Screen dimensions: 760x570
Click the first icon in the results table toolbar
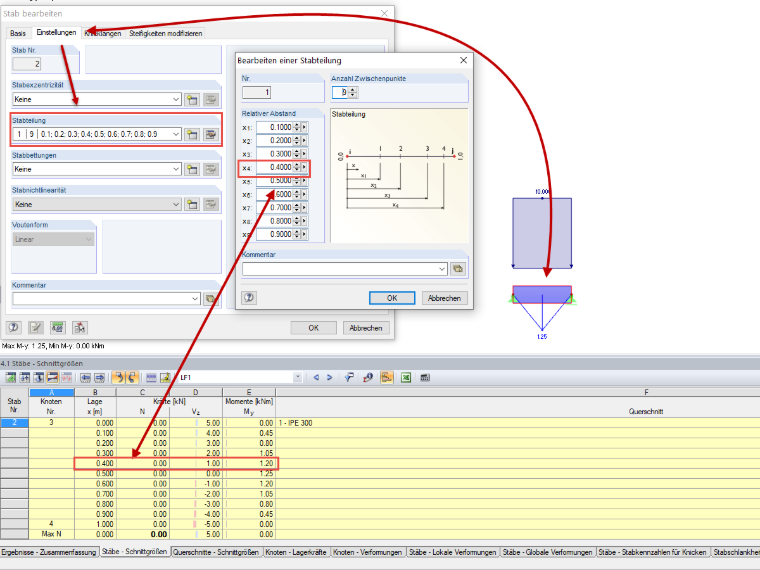pos(11,378)
